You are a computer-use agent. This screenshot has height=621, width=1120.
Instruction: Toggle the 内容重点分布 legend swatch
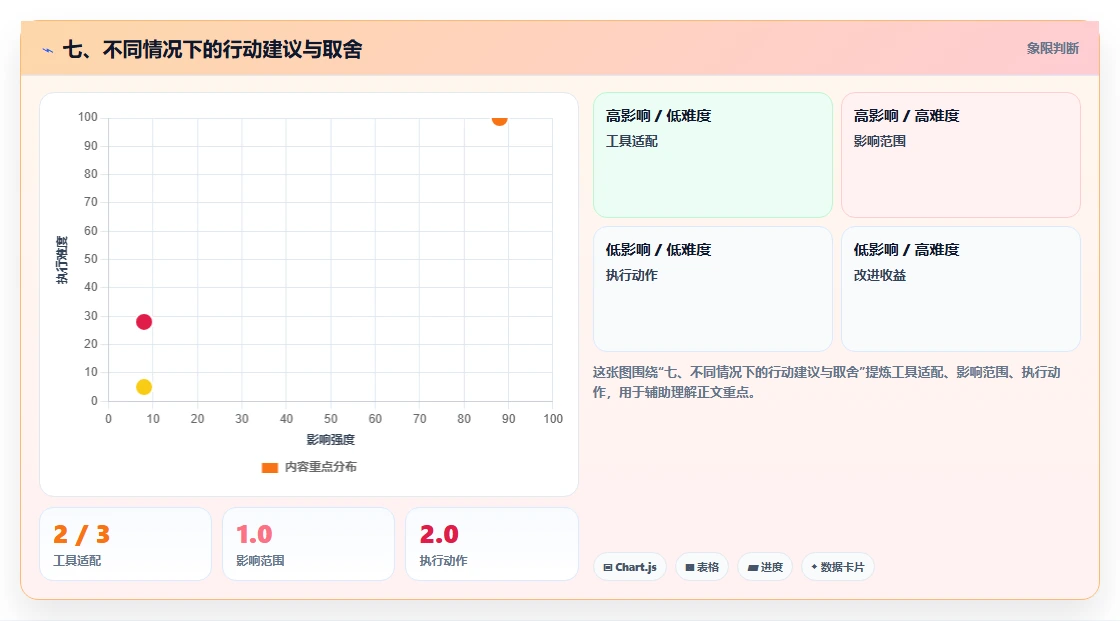[x=269, y=467]
